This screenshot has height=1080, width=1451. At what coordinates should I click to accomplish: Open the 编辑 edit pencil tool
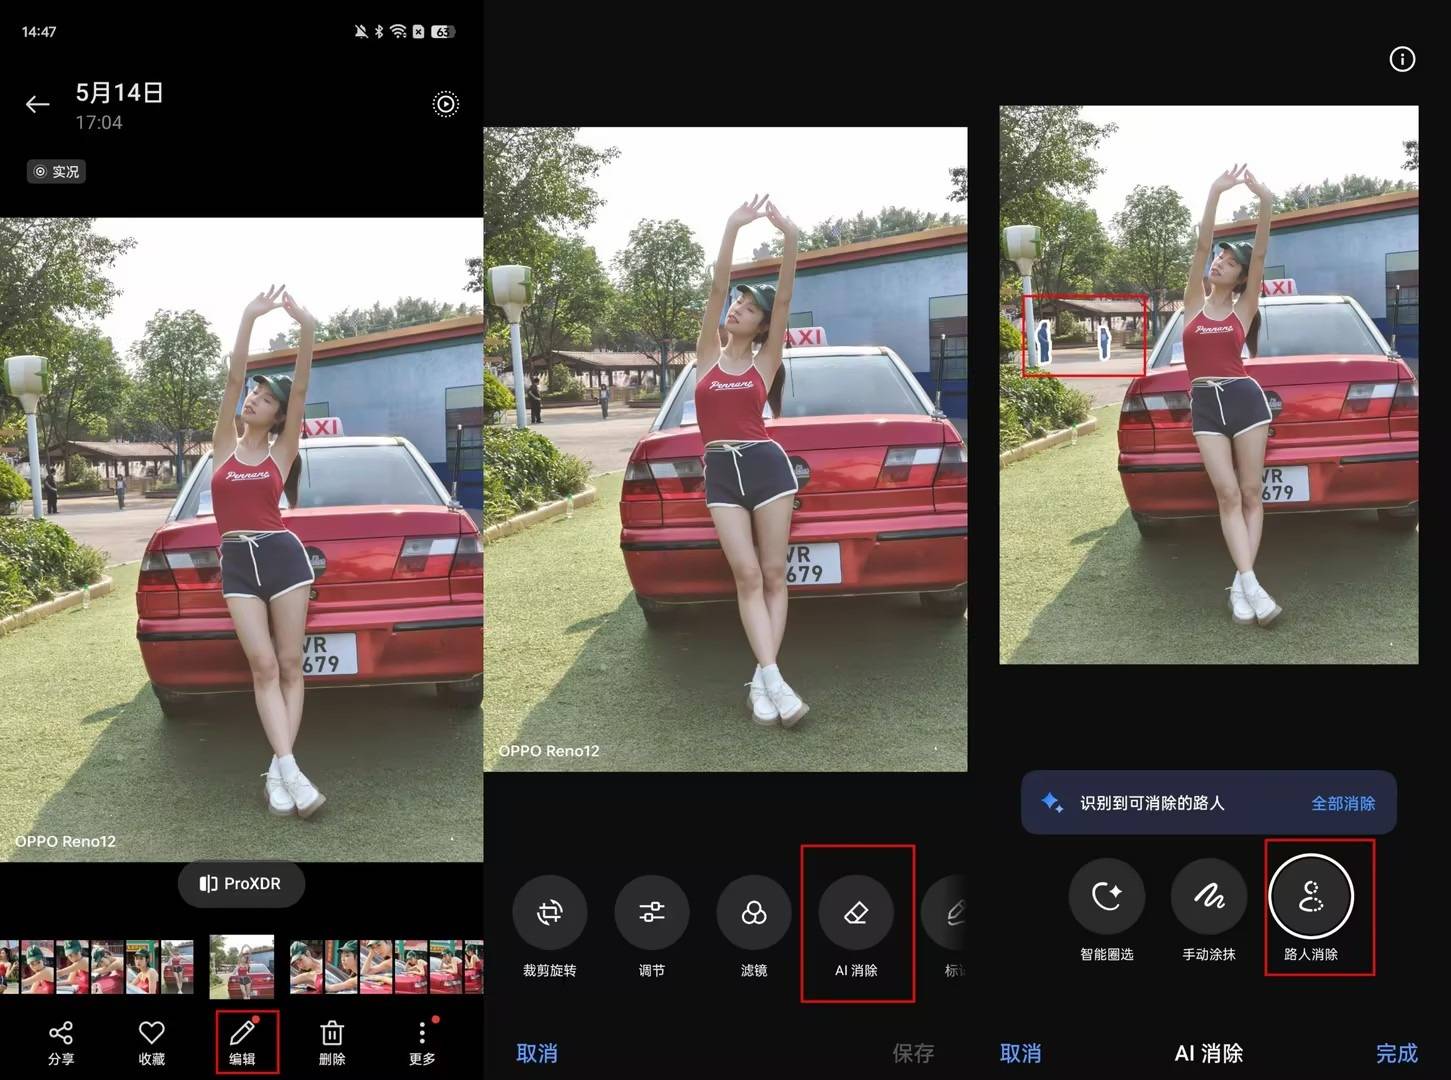click(243, 1041)
